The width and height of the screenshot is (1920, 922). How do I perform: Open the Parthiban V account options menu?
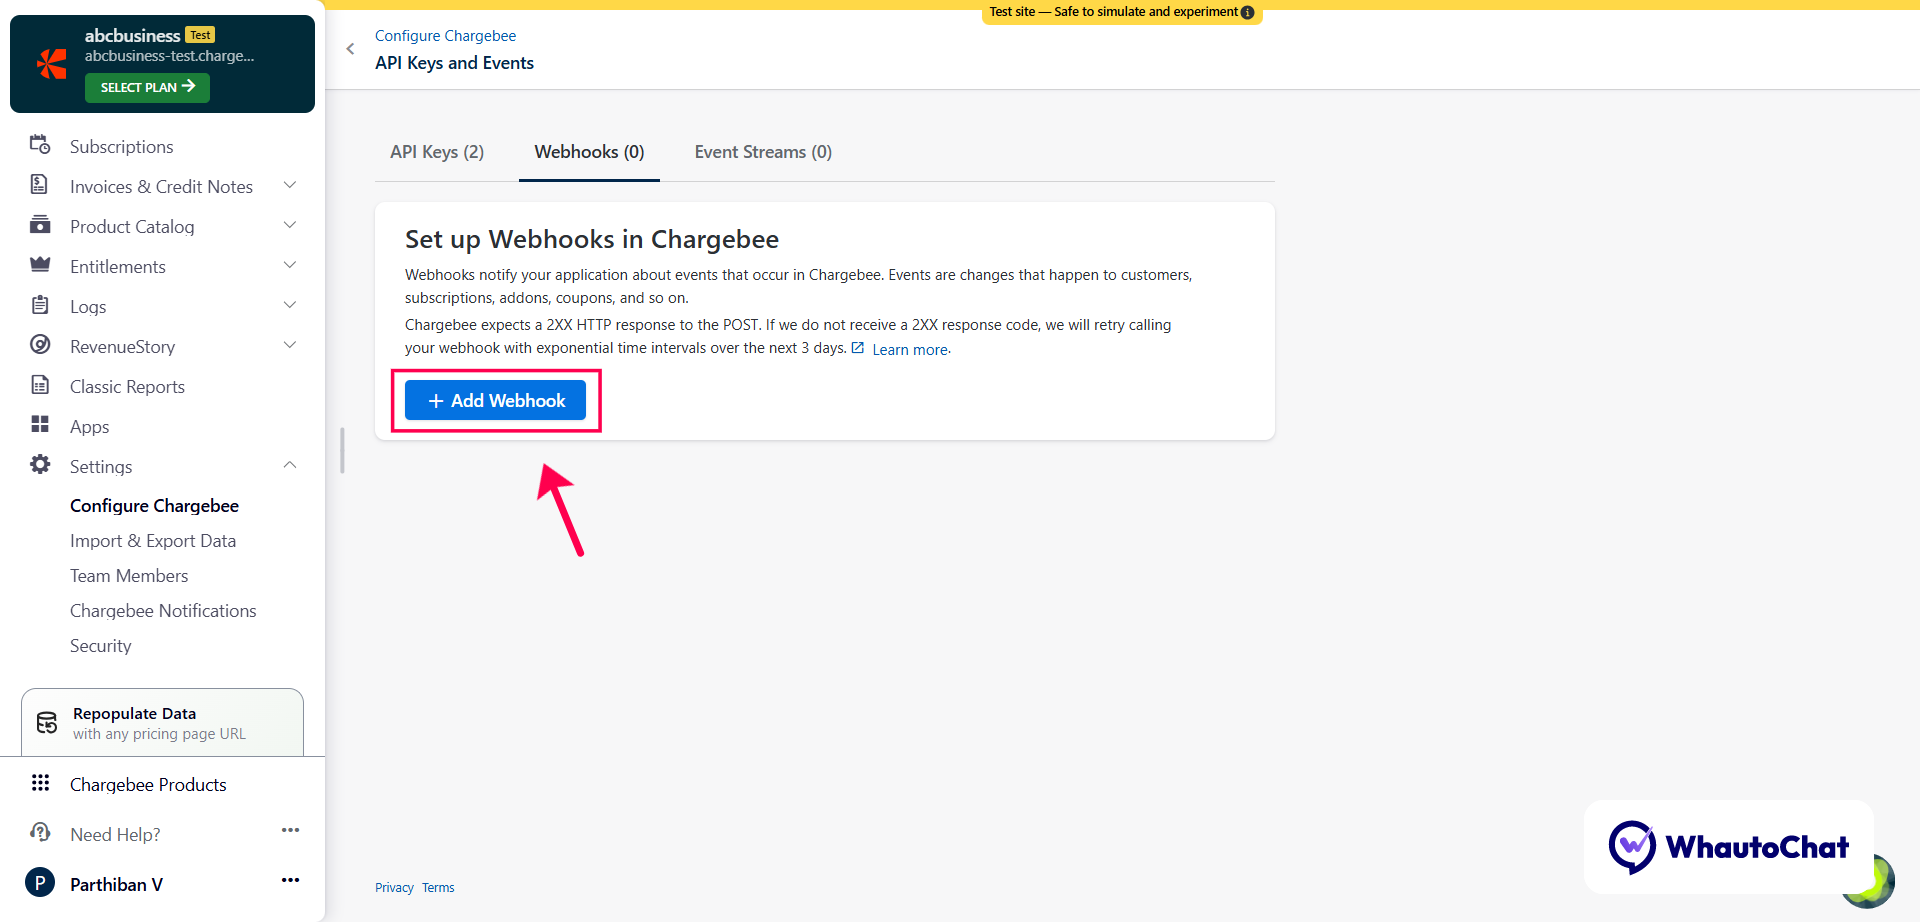coord(290,881)
